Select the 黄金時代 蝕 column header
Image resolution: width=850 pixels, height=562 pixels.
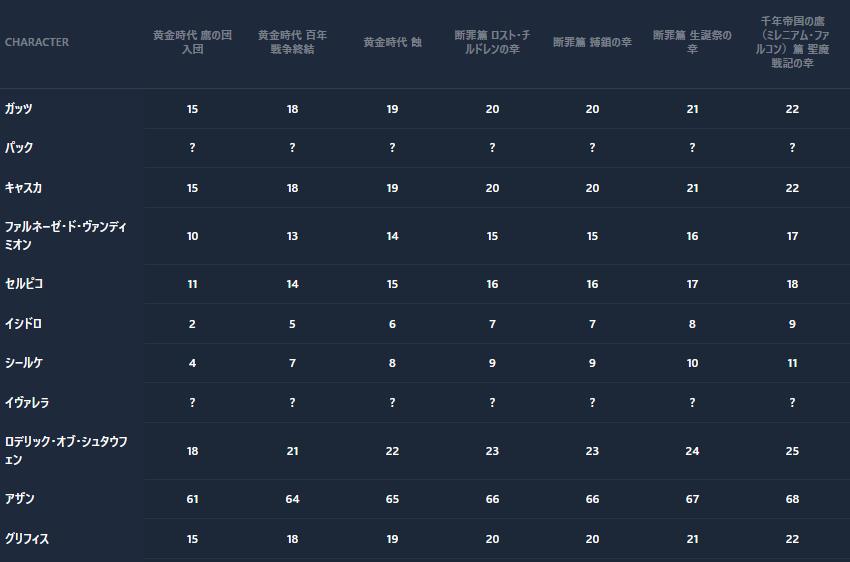click(x=392, y=42)
